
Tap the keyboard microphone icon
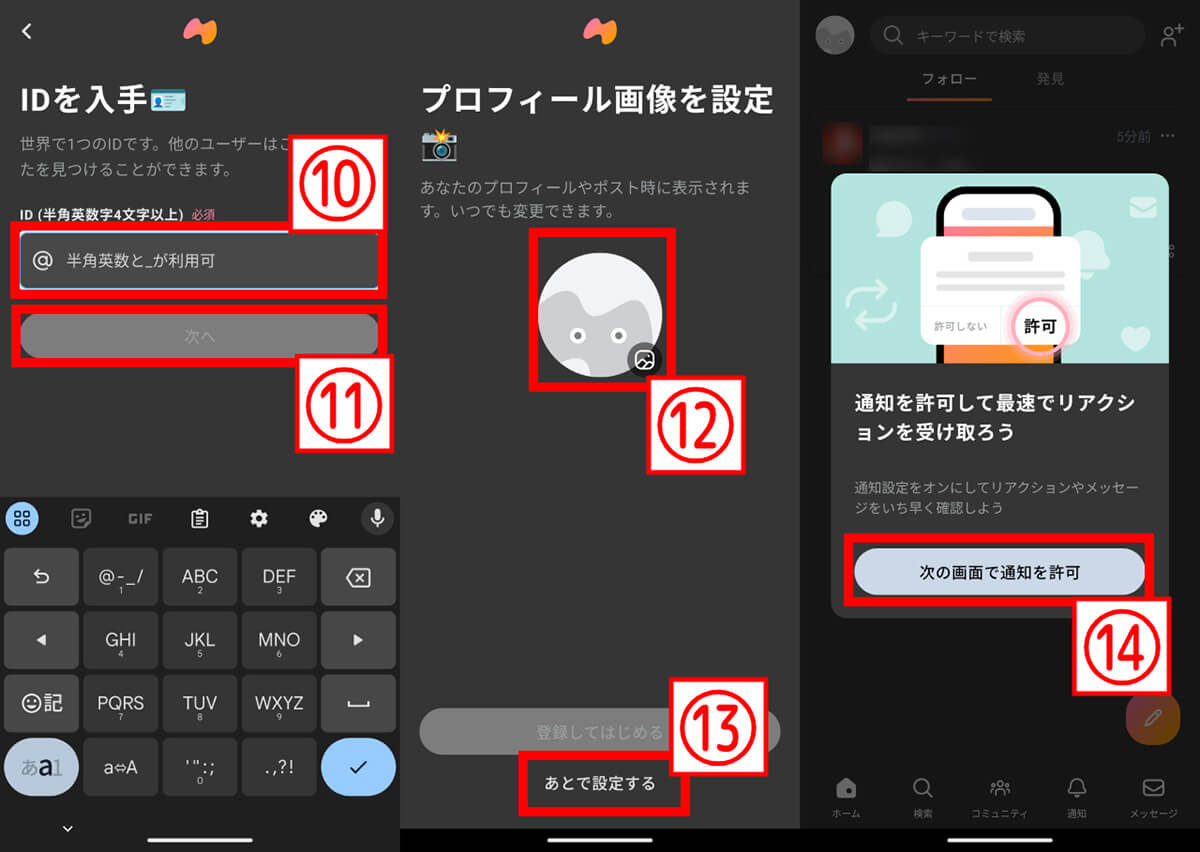[377, 518]
